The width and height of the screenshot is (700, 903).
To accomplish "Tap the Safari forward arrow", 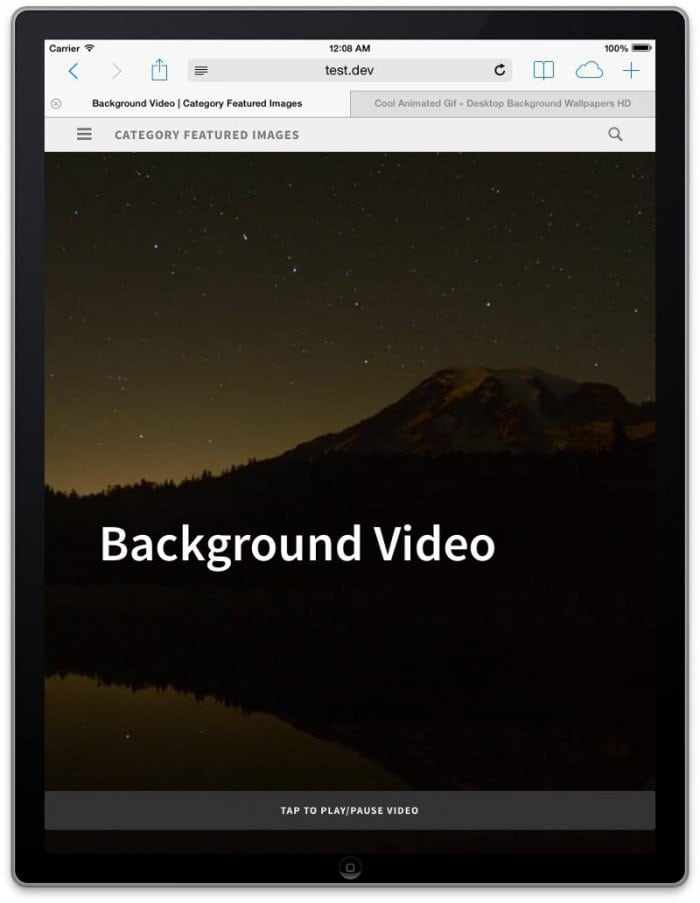I will (x=116, y=71).
